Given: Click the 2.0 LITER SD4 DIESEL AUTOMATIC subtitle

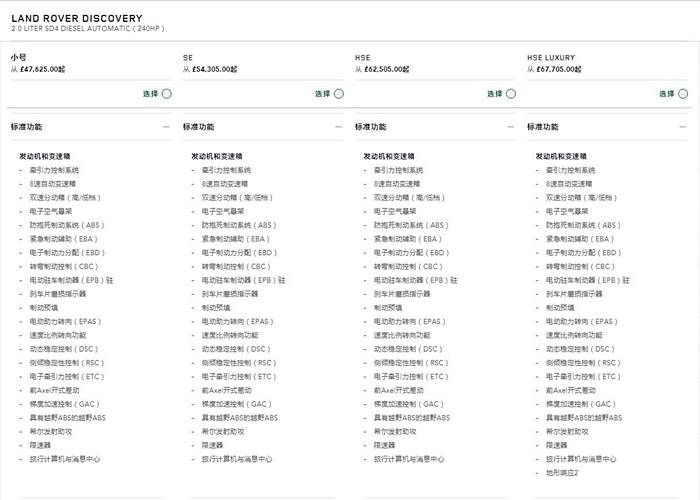Looking at the screenshot, I should tap(88, 29).
